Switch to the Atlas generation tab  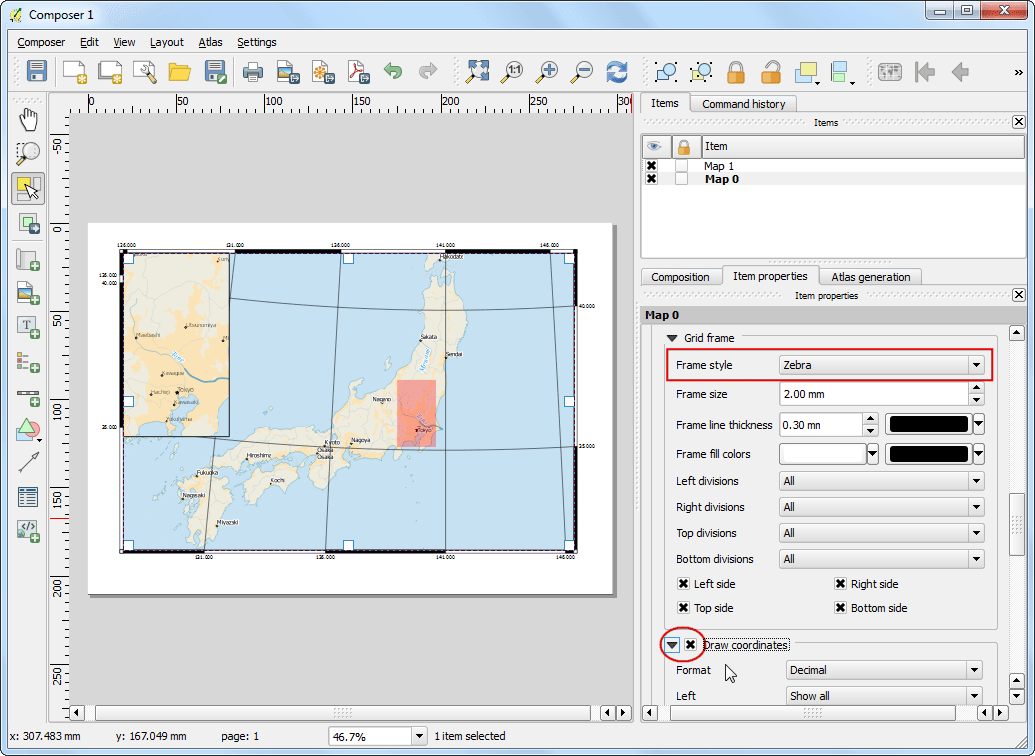[x=869, y=276]
